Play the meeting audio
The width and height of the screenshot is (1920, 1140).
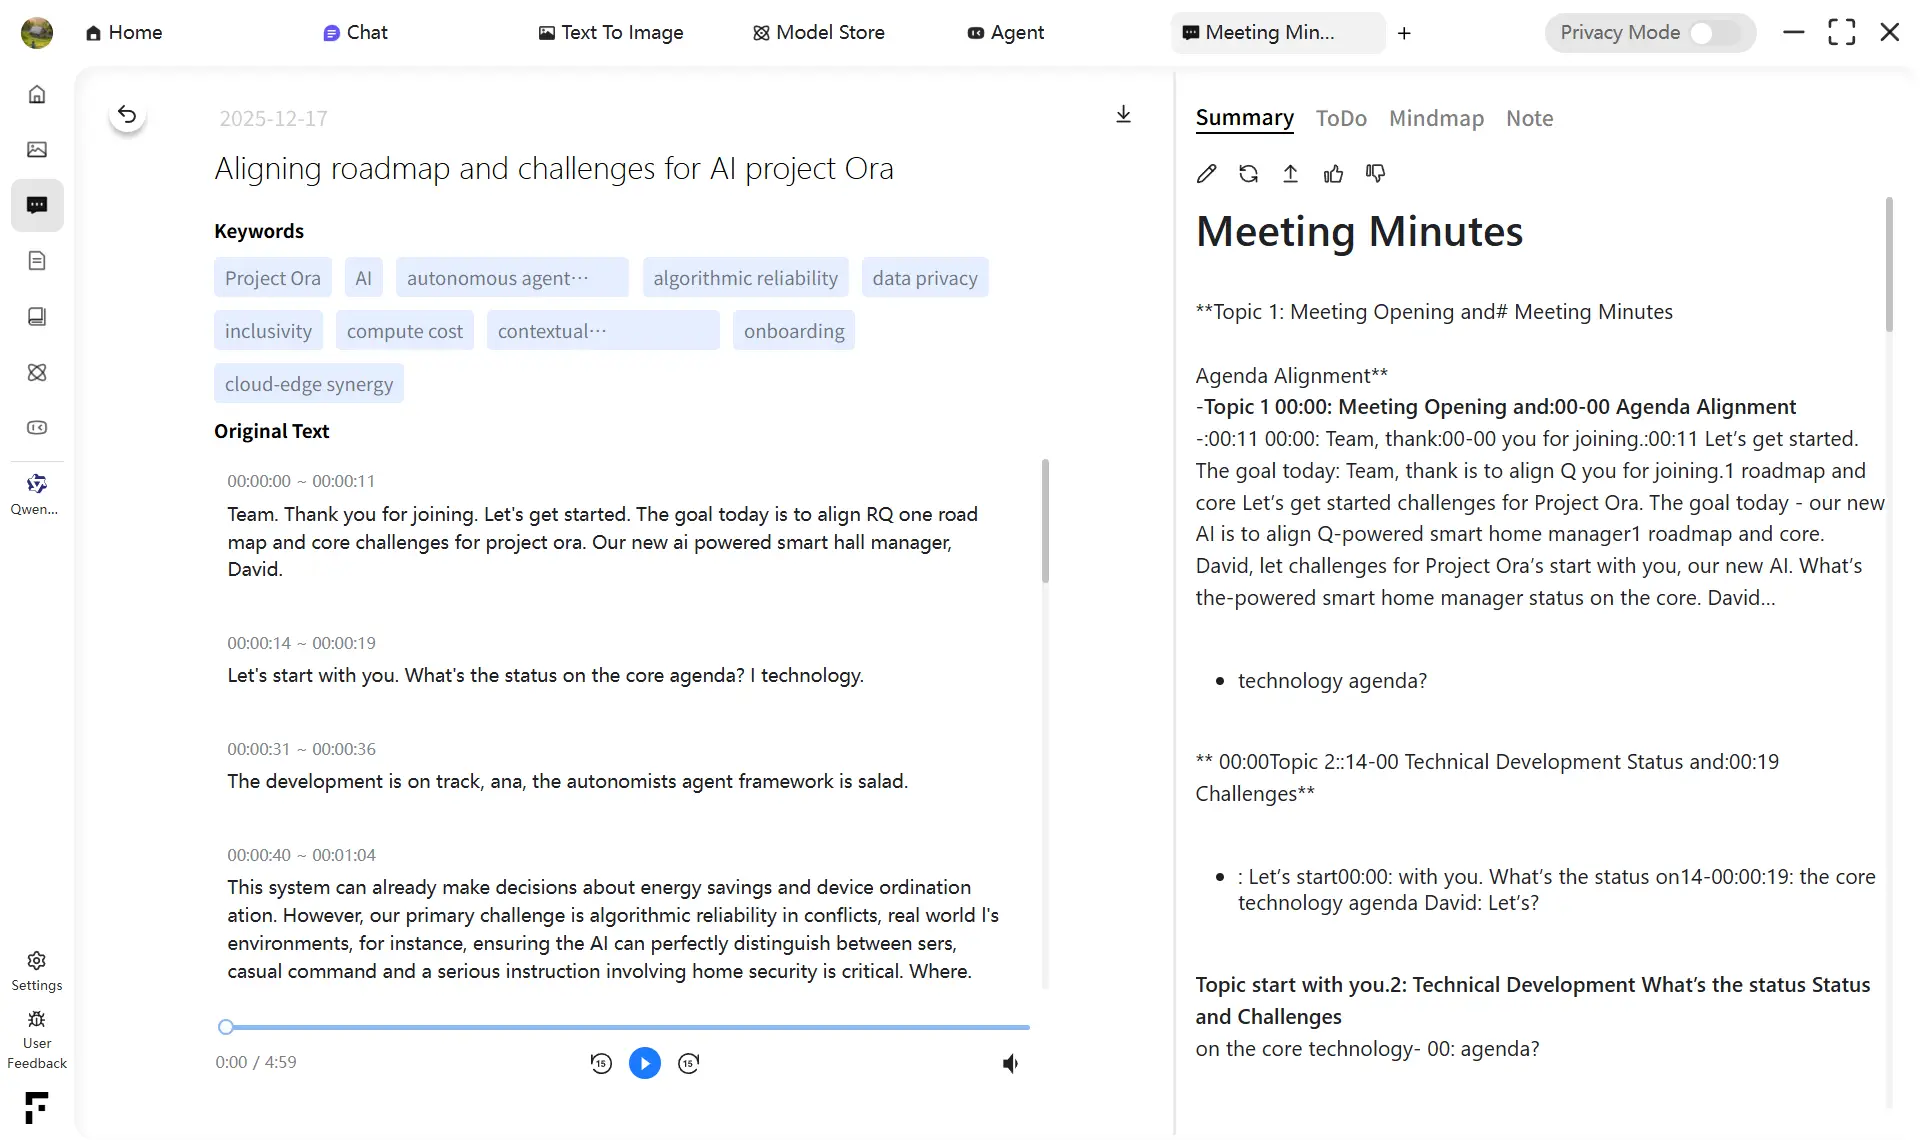645,1063
